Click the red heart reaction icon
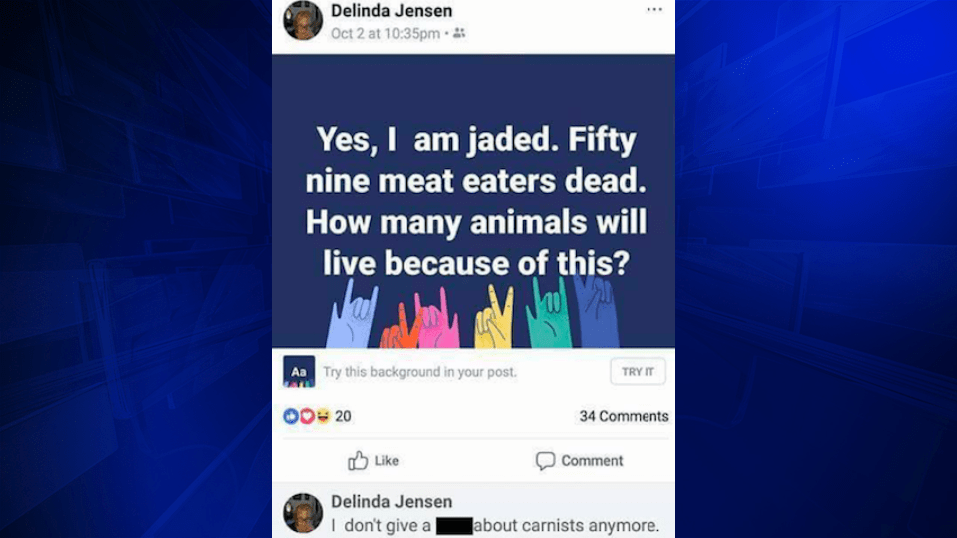 307,416
